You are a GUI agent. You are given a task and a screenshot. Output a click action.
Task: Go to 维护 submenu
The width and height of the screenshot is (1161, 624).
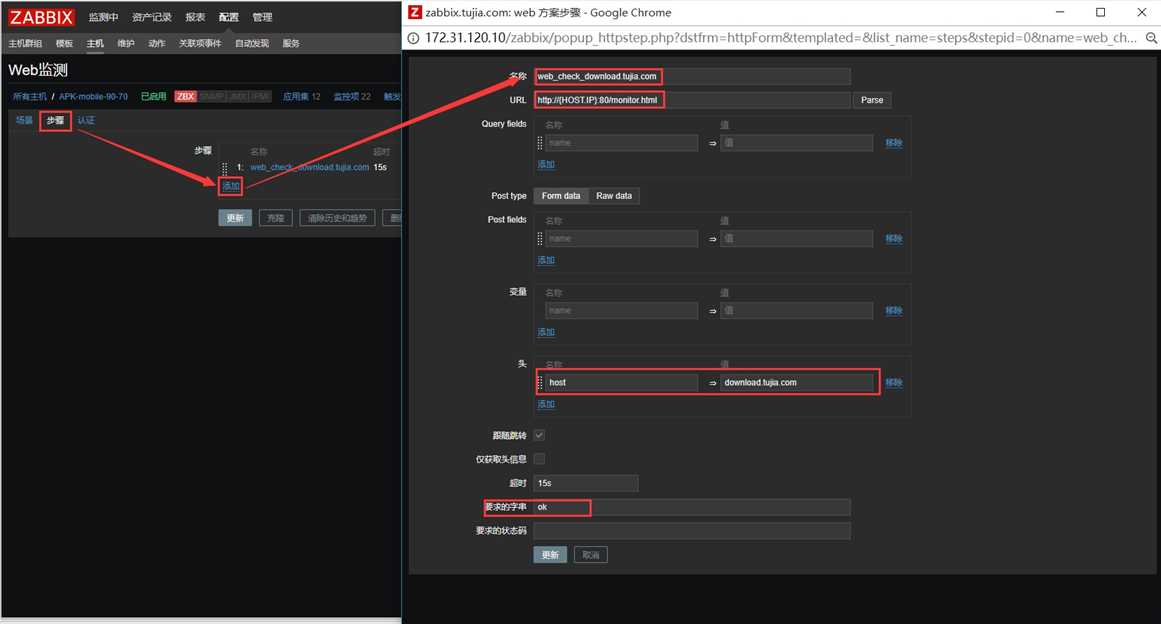(126, 44)
